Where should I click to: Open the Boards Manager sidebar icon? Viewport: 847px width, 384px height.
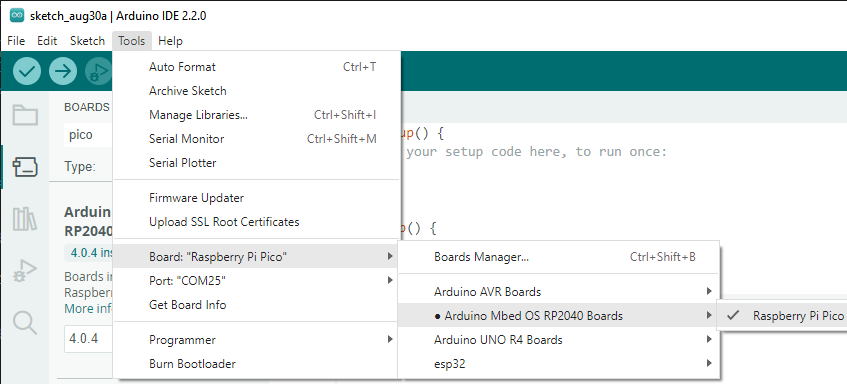25,167
